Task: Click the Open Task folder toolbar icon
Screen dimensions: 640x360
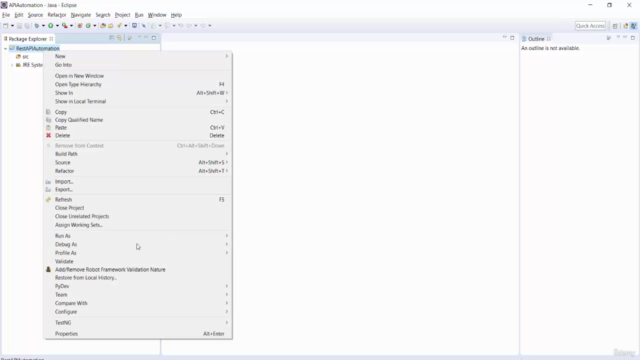Action: tap(111, 26)
